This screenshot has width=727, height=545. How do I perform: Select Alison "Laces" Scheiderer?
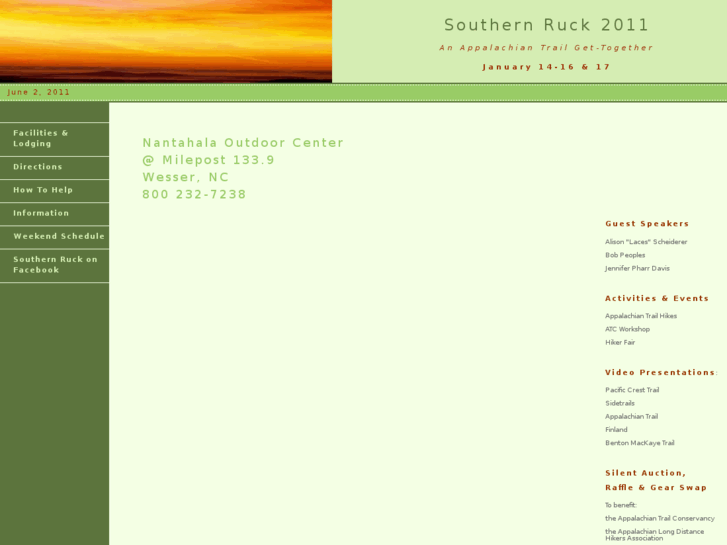pos(646,242)
